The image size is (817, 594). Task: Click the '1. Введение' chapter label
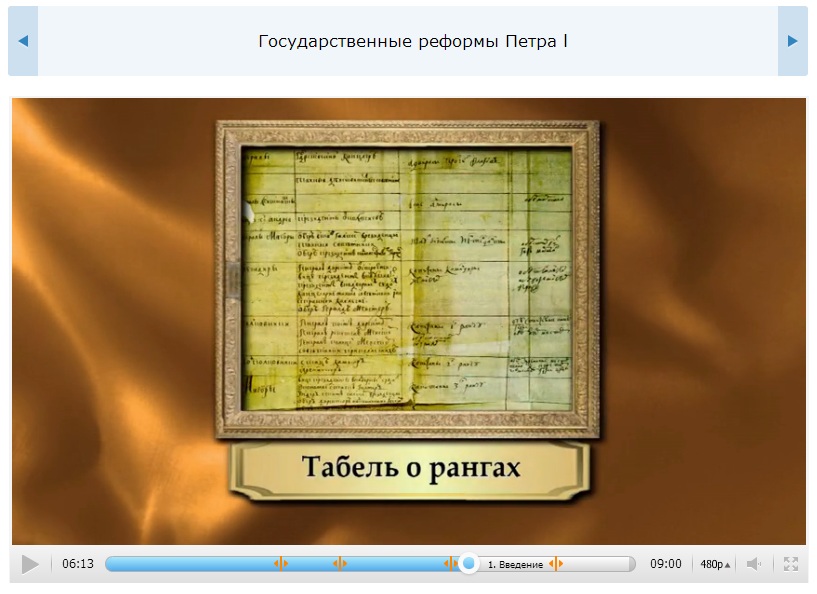(515, 564)
